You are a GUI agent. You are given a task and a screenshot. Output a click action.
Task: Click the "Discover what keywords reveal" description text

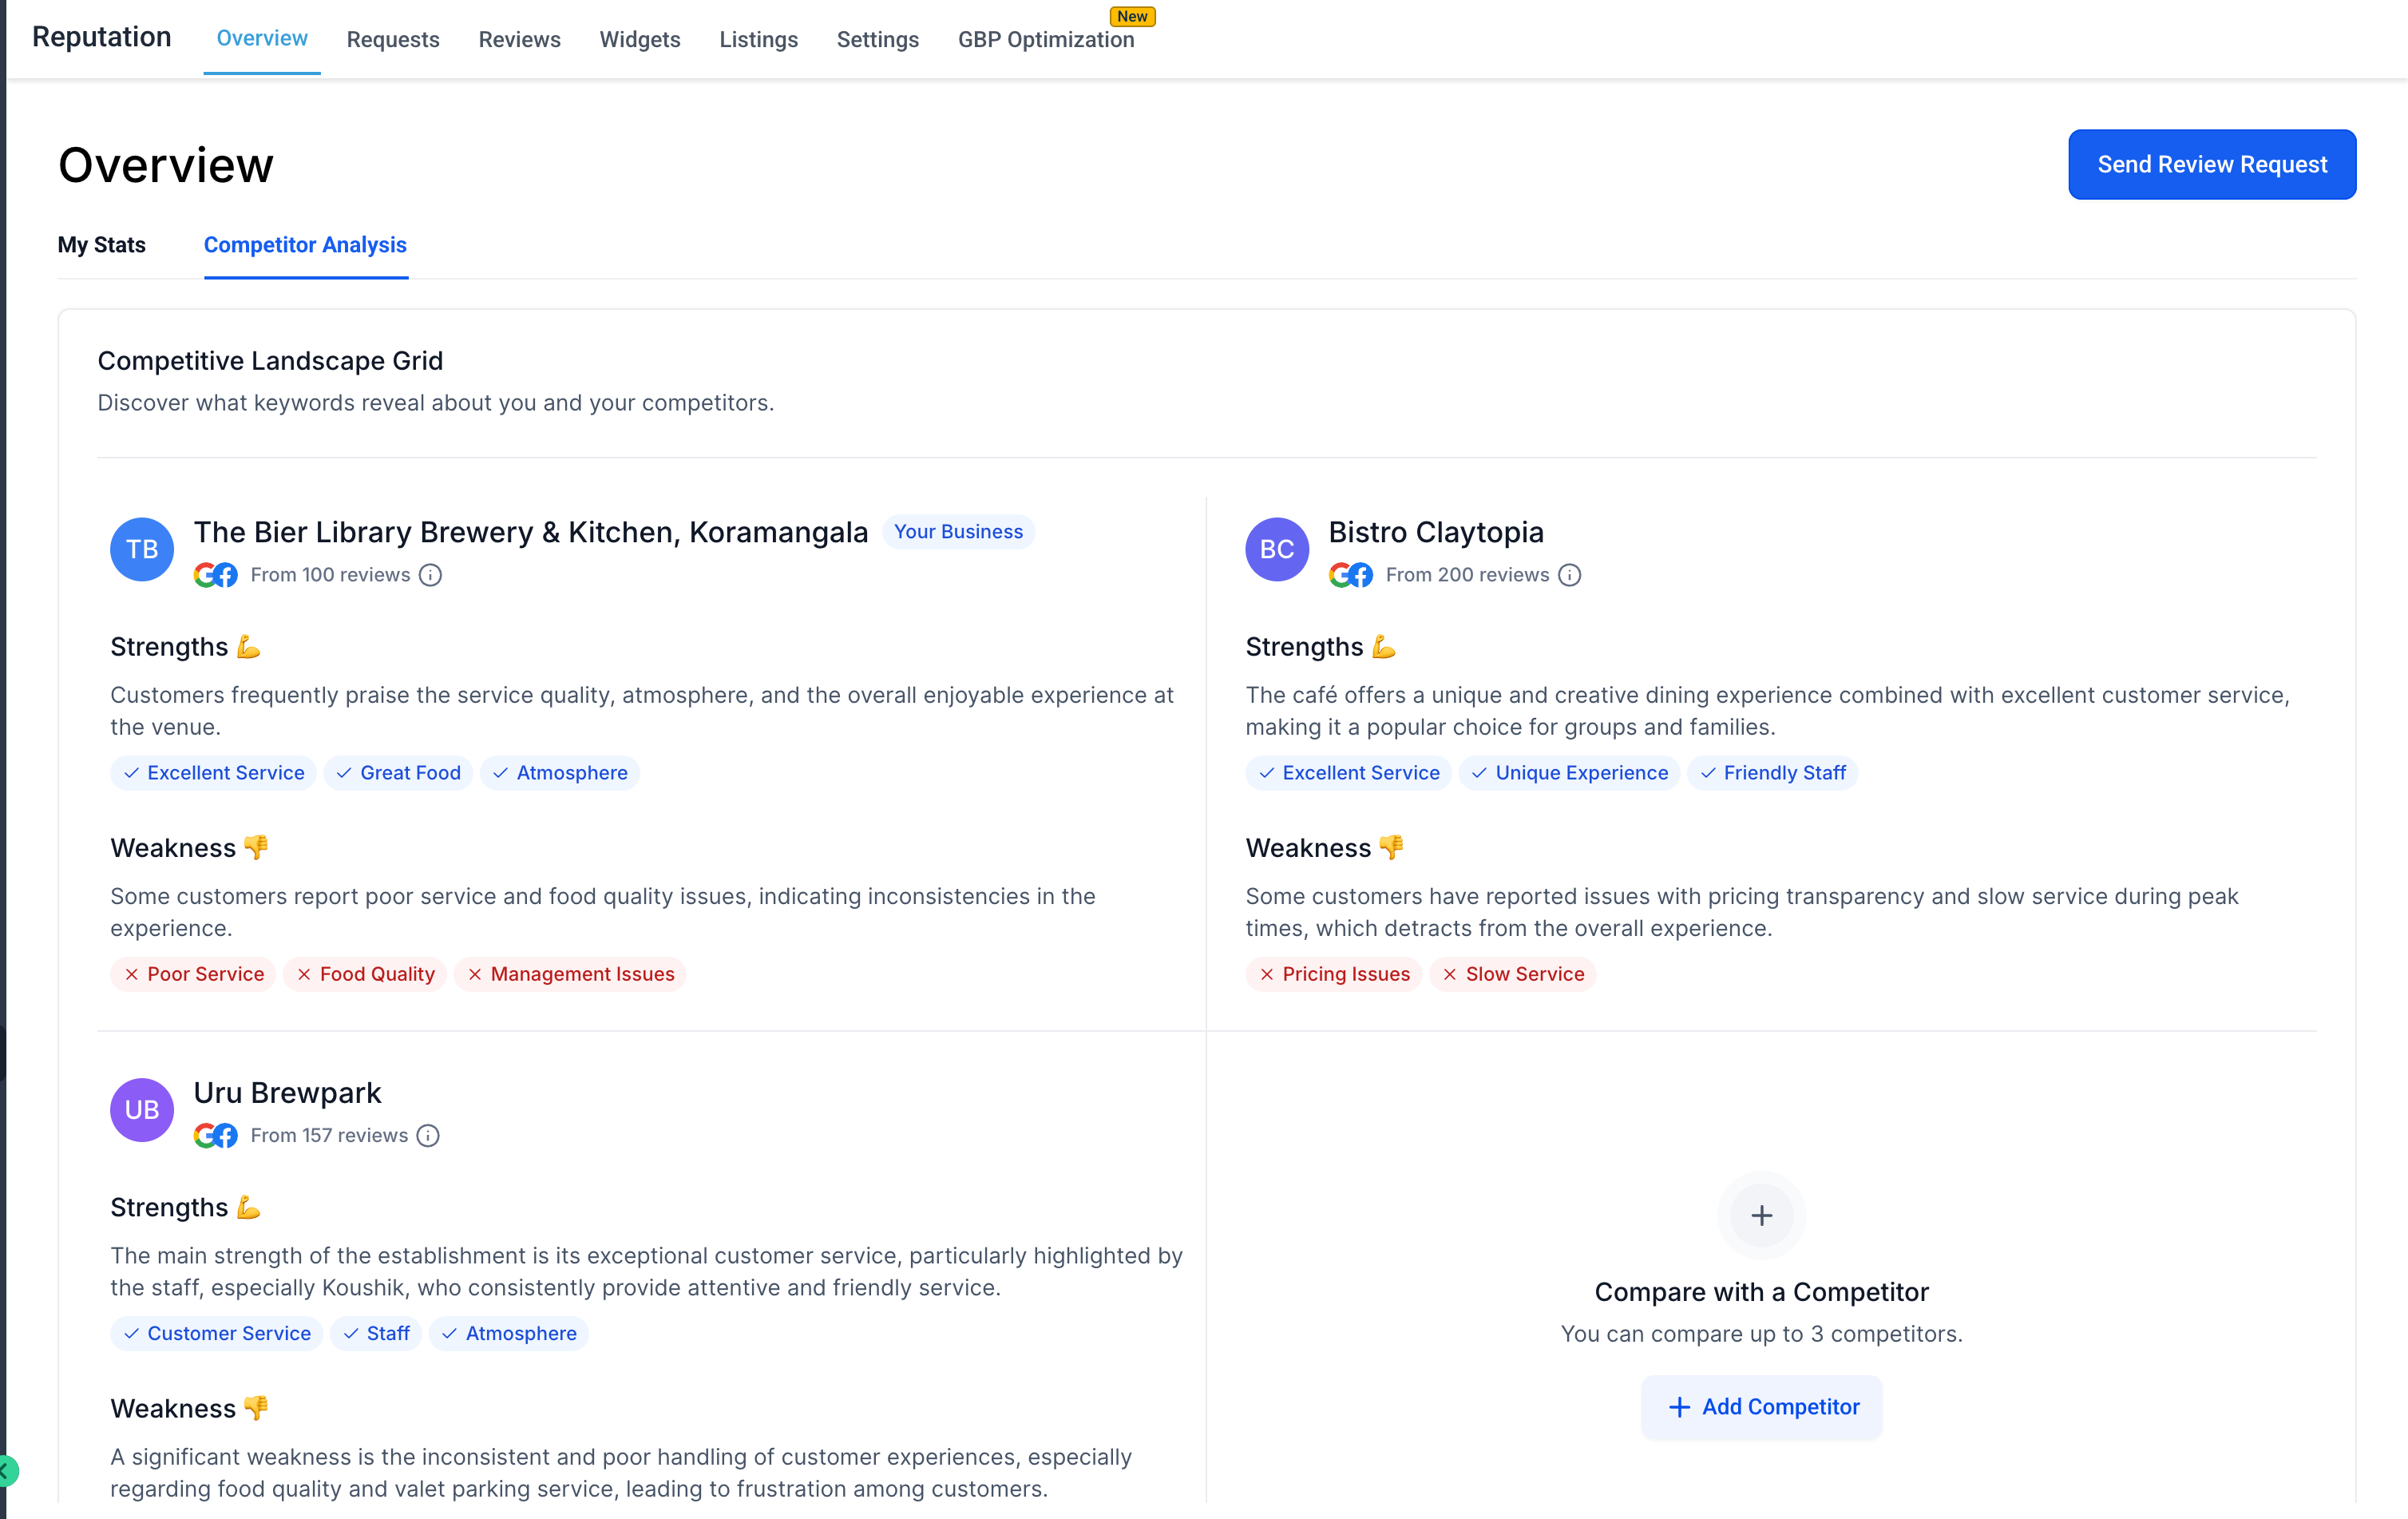click(436, 403)
